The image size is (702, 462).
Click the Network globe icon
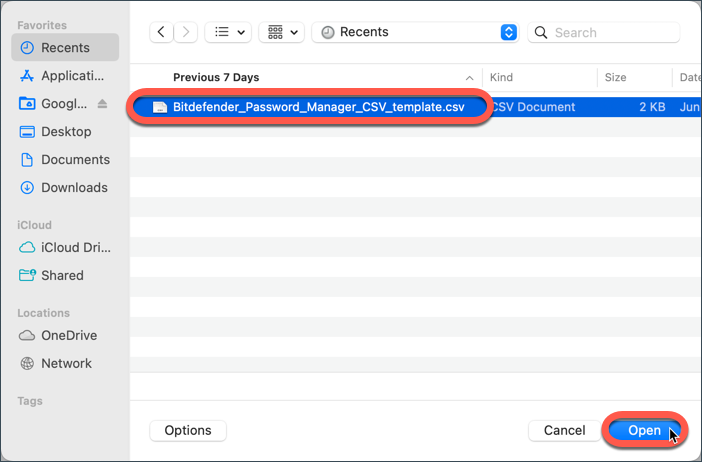[27, 363]
